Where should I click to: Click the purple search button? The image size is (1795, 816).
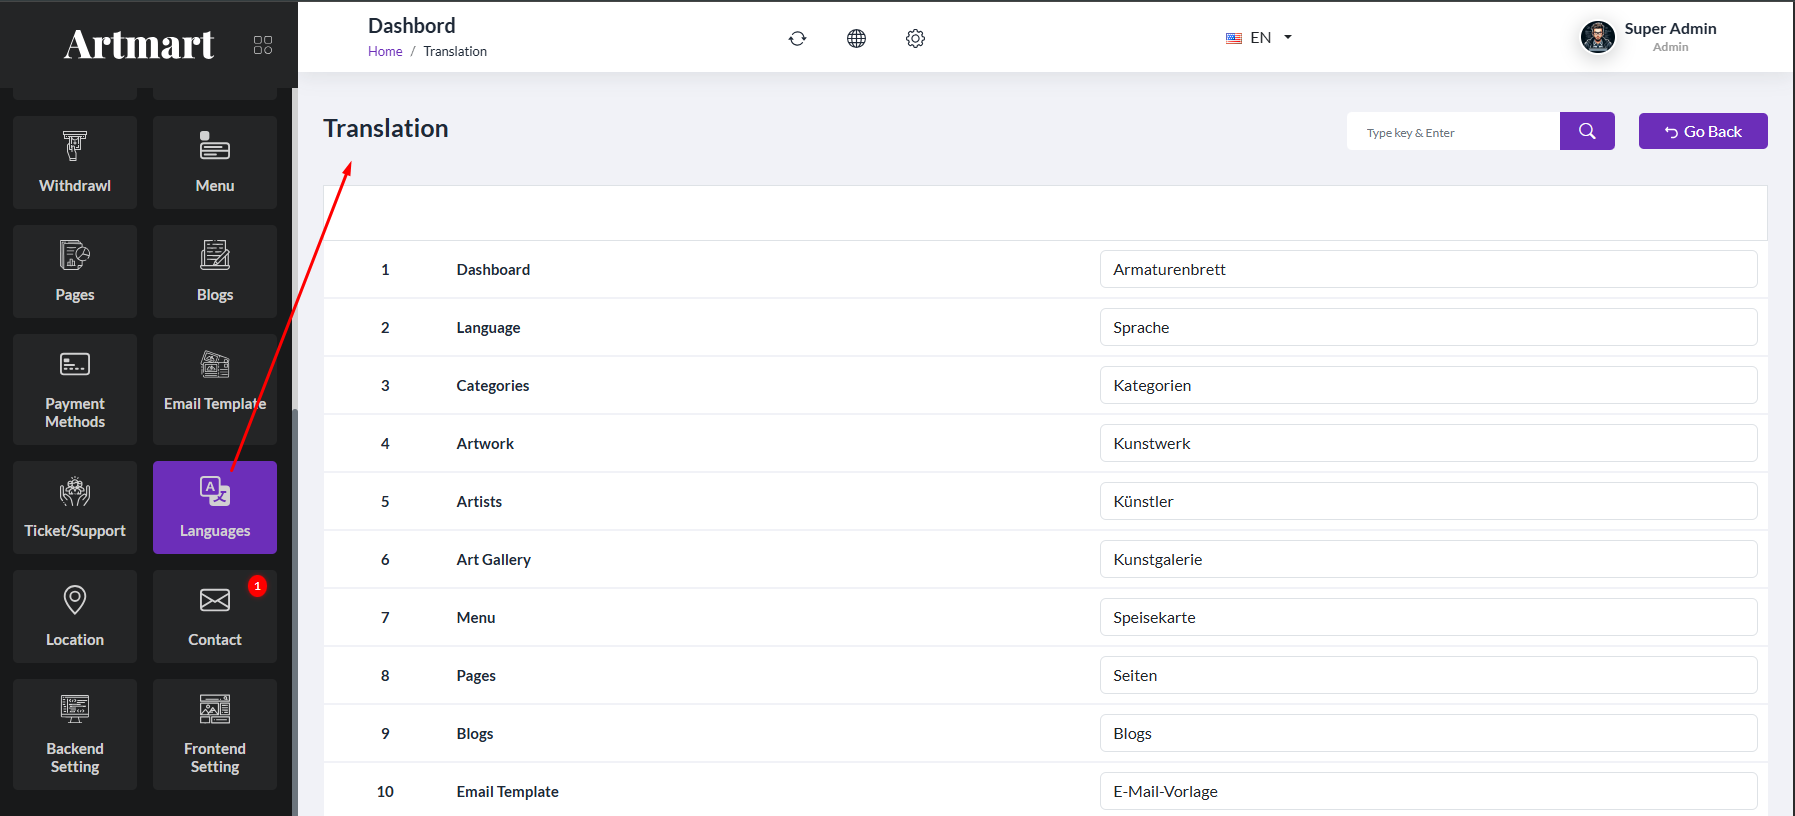[x=1587, y=131]
